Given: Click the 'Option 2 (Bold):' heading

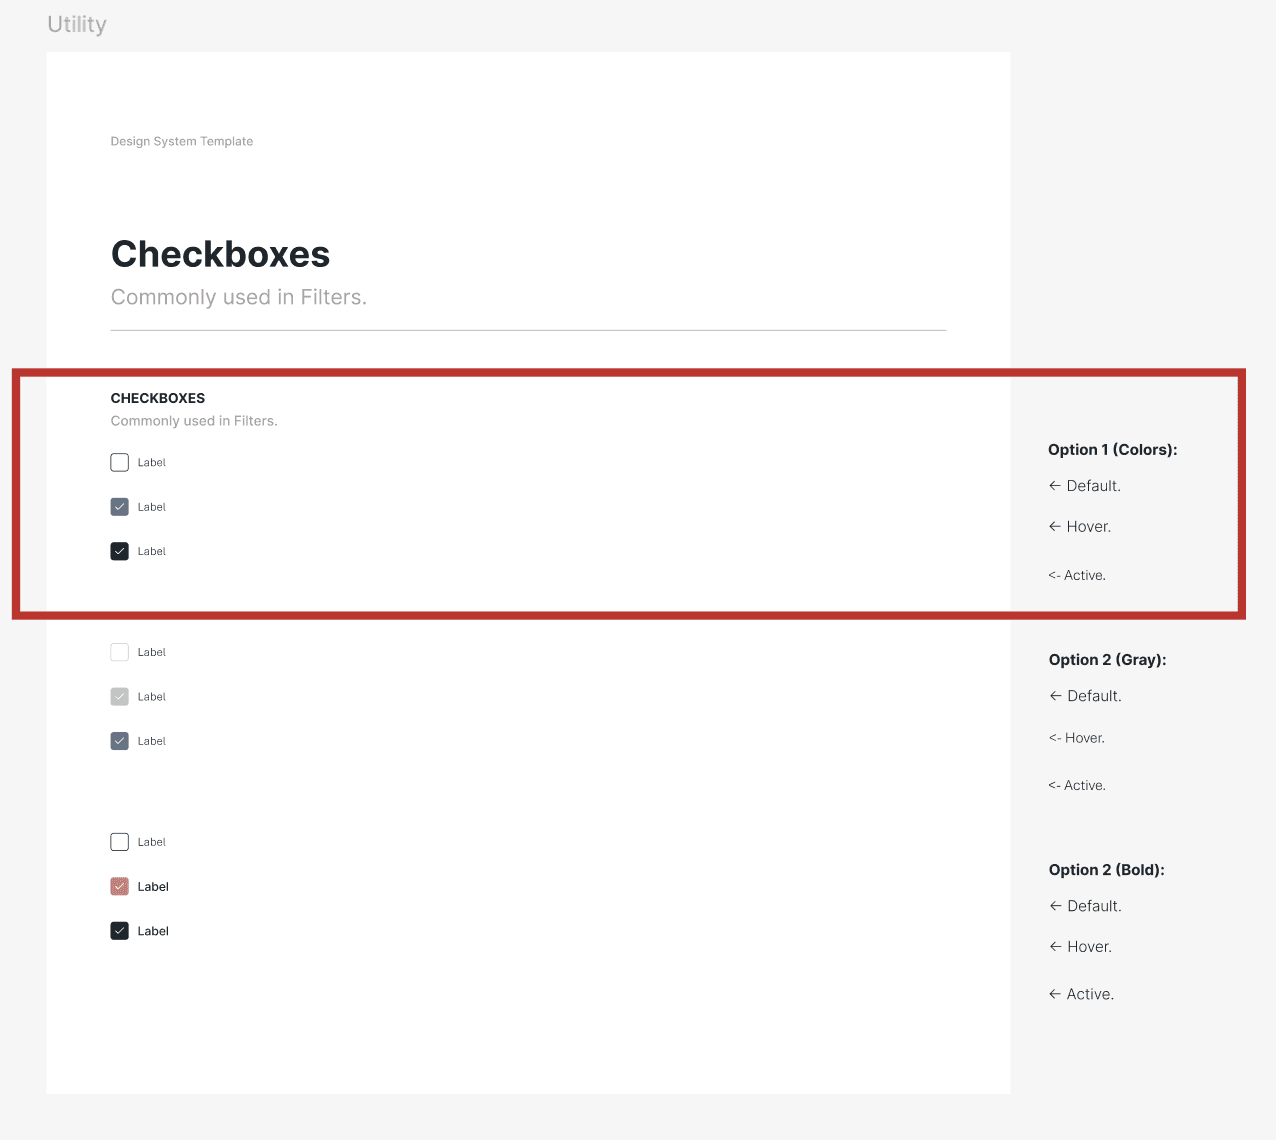Looking at the screenshot, I should [x=1107, y=870].
